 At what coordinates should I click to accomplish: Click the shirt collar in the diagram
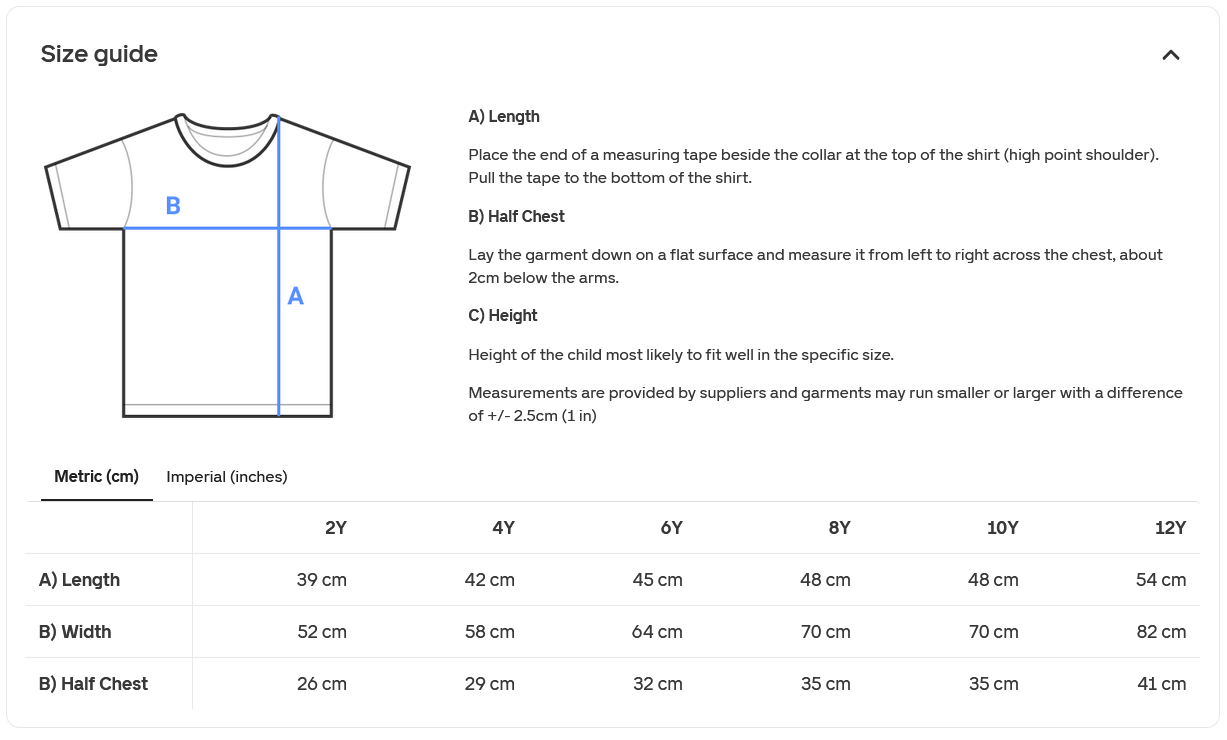227,140
